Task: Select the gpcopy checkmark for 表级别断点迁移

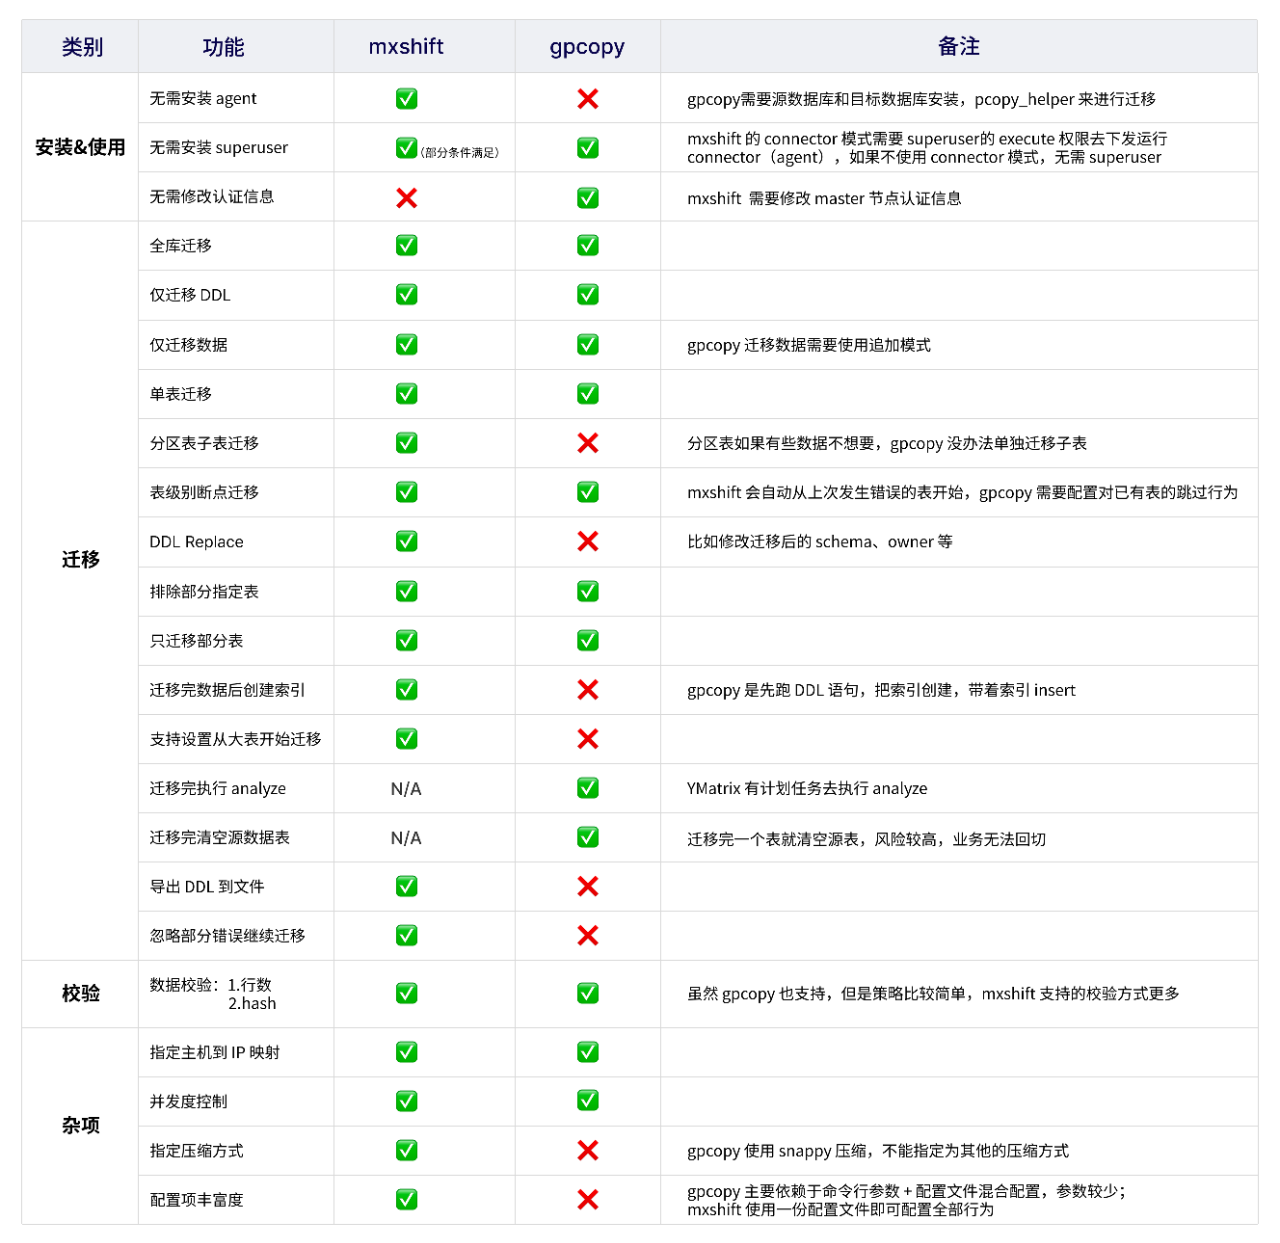Action: [x=588, y=492]
